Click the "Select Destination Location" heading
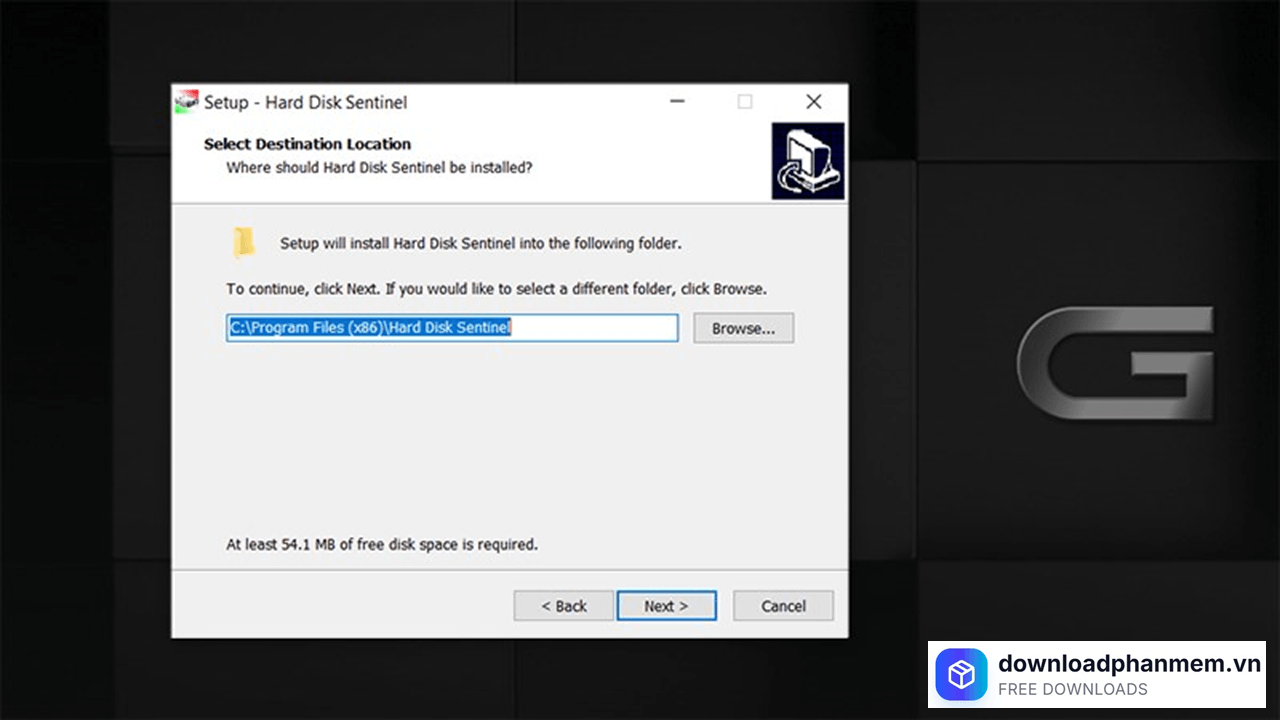The image size is (1280, 720). coord(307,144)
